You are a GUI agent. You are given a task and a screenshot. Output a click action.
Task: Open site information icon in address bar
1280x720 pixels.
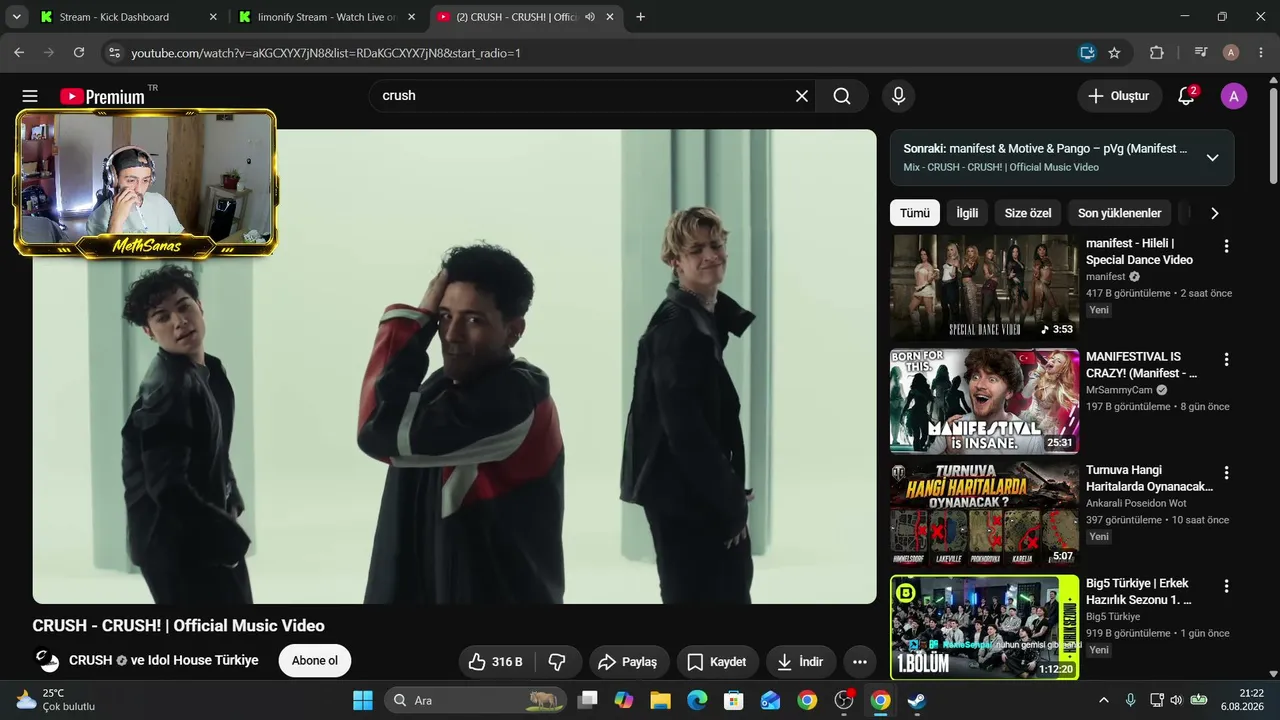113,53
